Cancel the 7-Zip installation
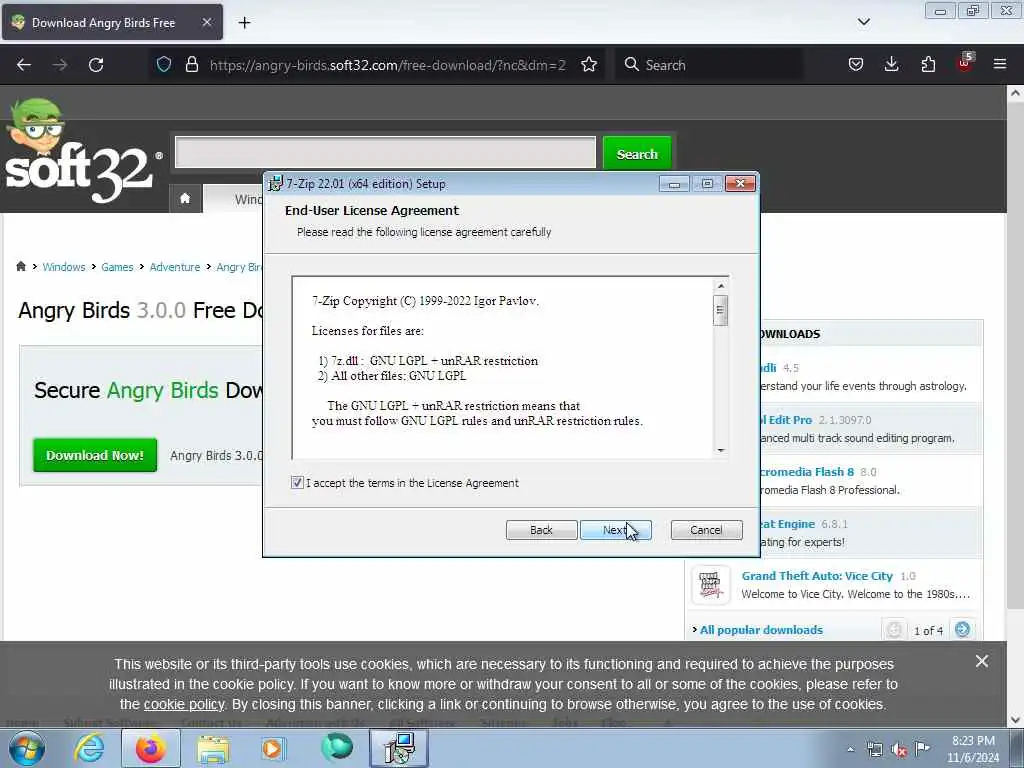Screen dimensions: 1024x768 tap(706, 530)
